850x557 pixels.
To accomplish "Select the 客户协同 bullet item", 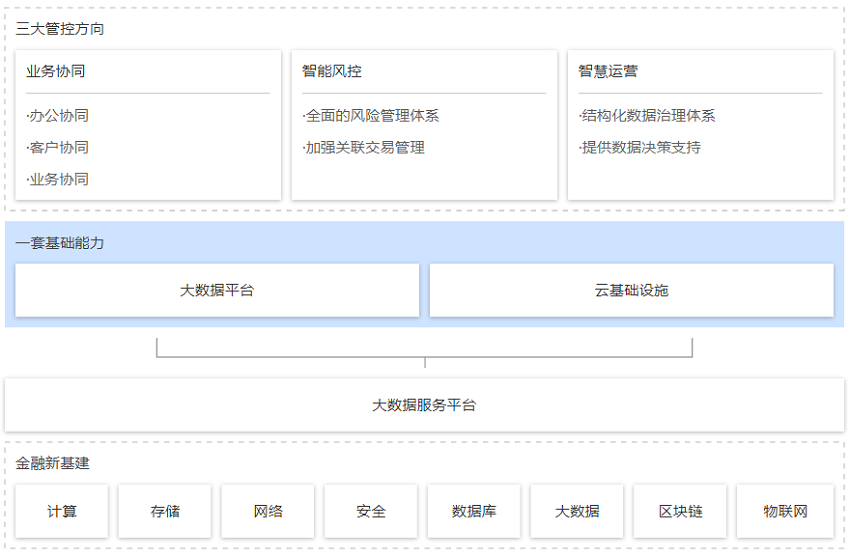I will [x=57, y=147].
